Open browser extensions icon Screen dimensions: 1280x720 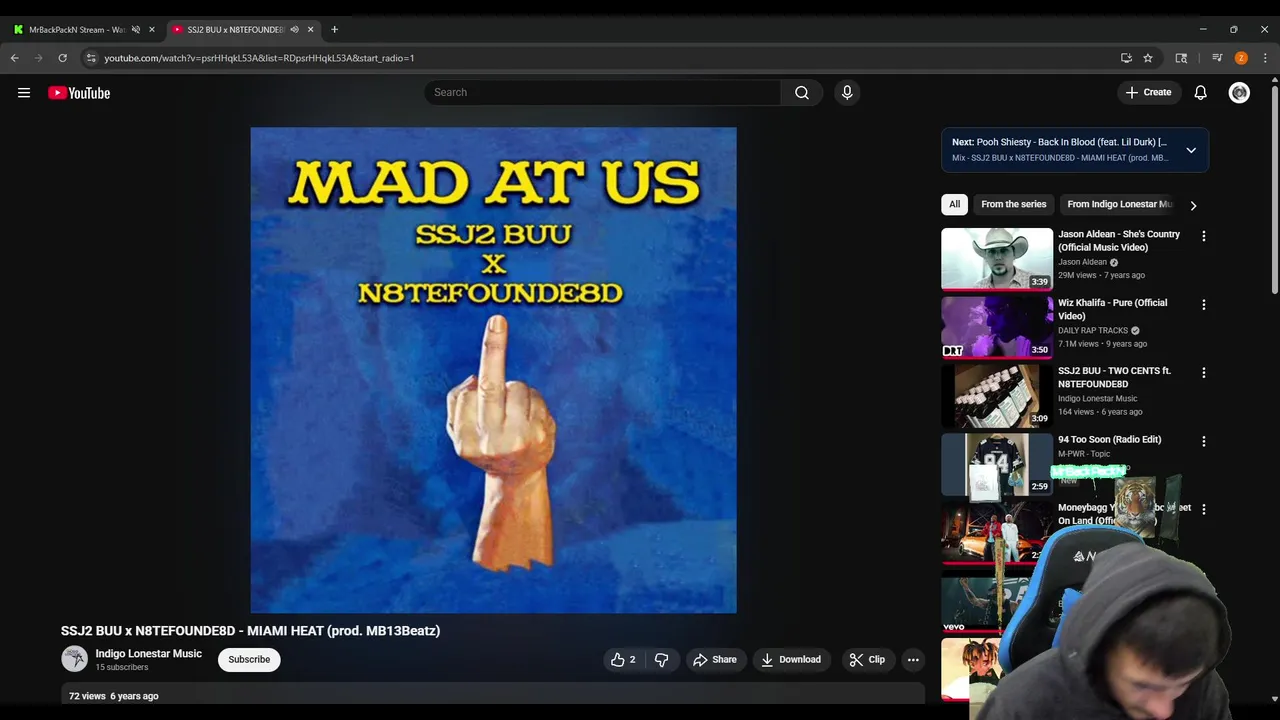point(1181,58)
